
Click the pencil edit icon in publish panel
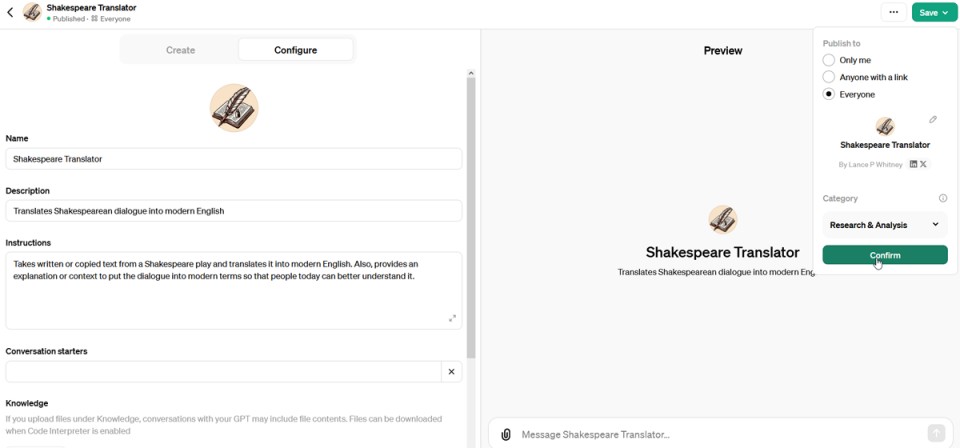[x=933, y=120]
